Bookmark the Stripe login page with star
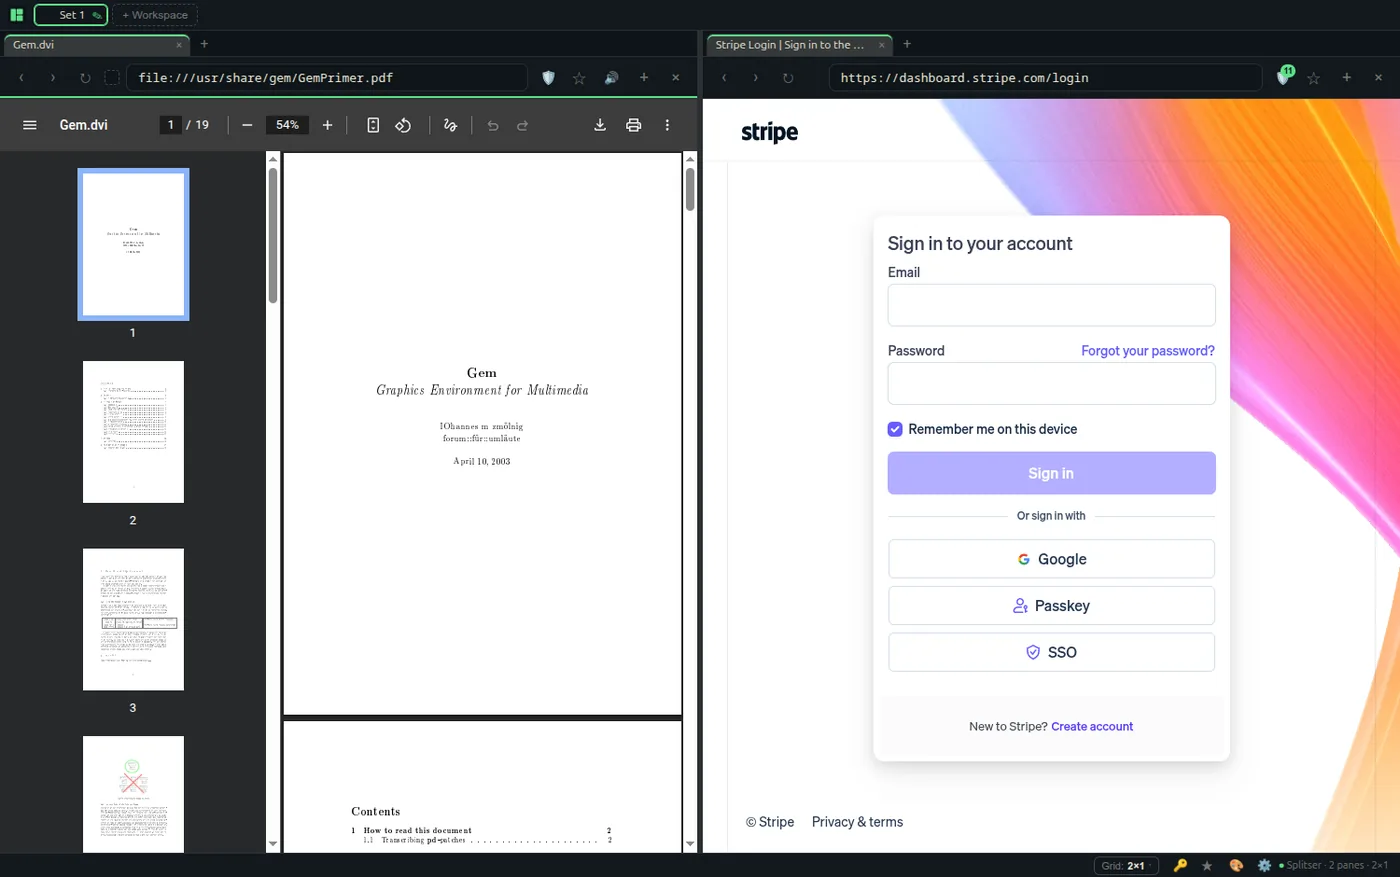This screenshot has width=1400, height=877. [1314, 77]
